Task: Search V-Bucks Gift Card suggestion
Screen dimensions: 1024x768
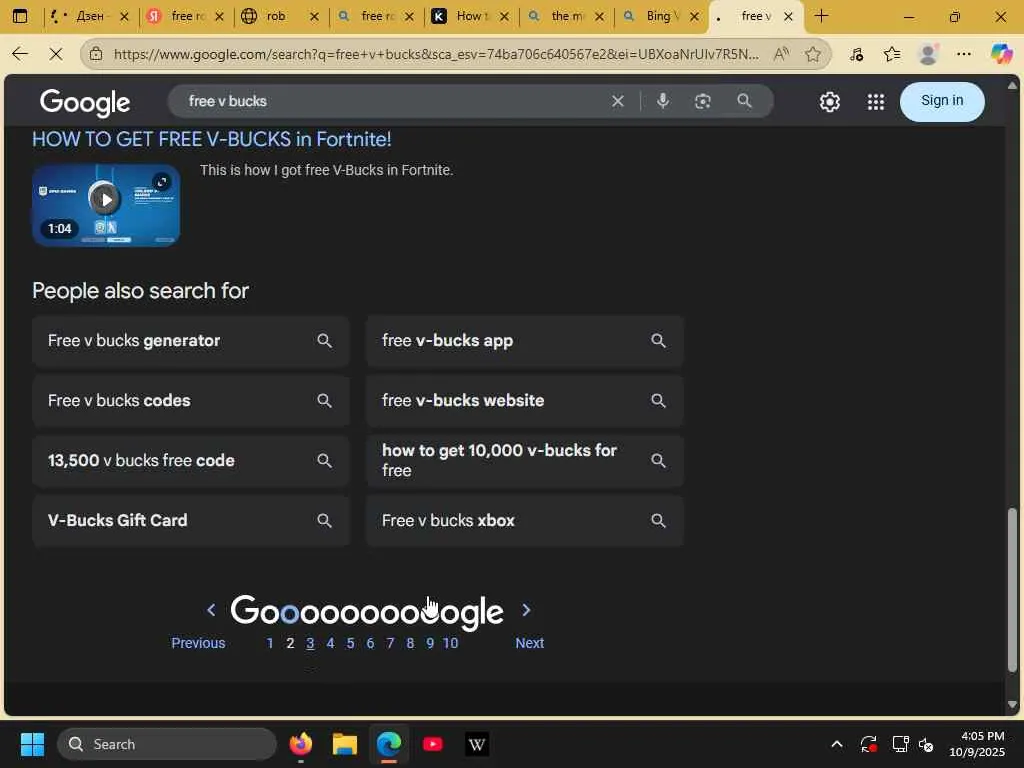Action: 191,520
